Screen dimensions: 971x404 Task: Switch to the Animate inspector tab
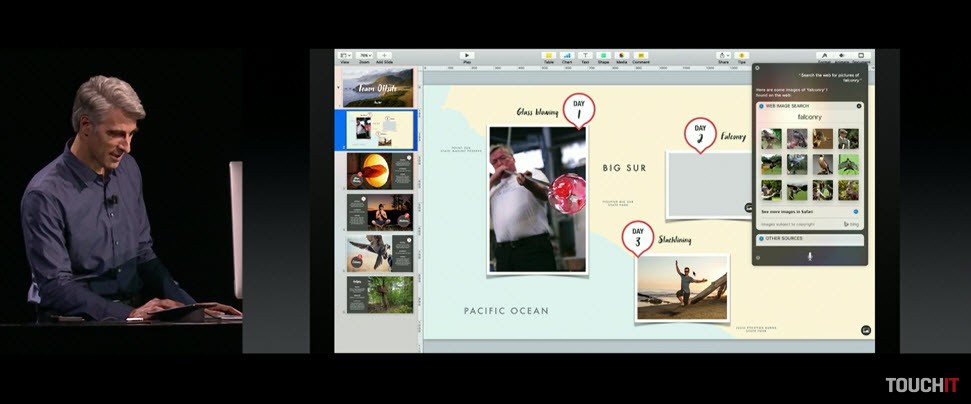[842, 56]
